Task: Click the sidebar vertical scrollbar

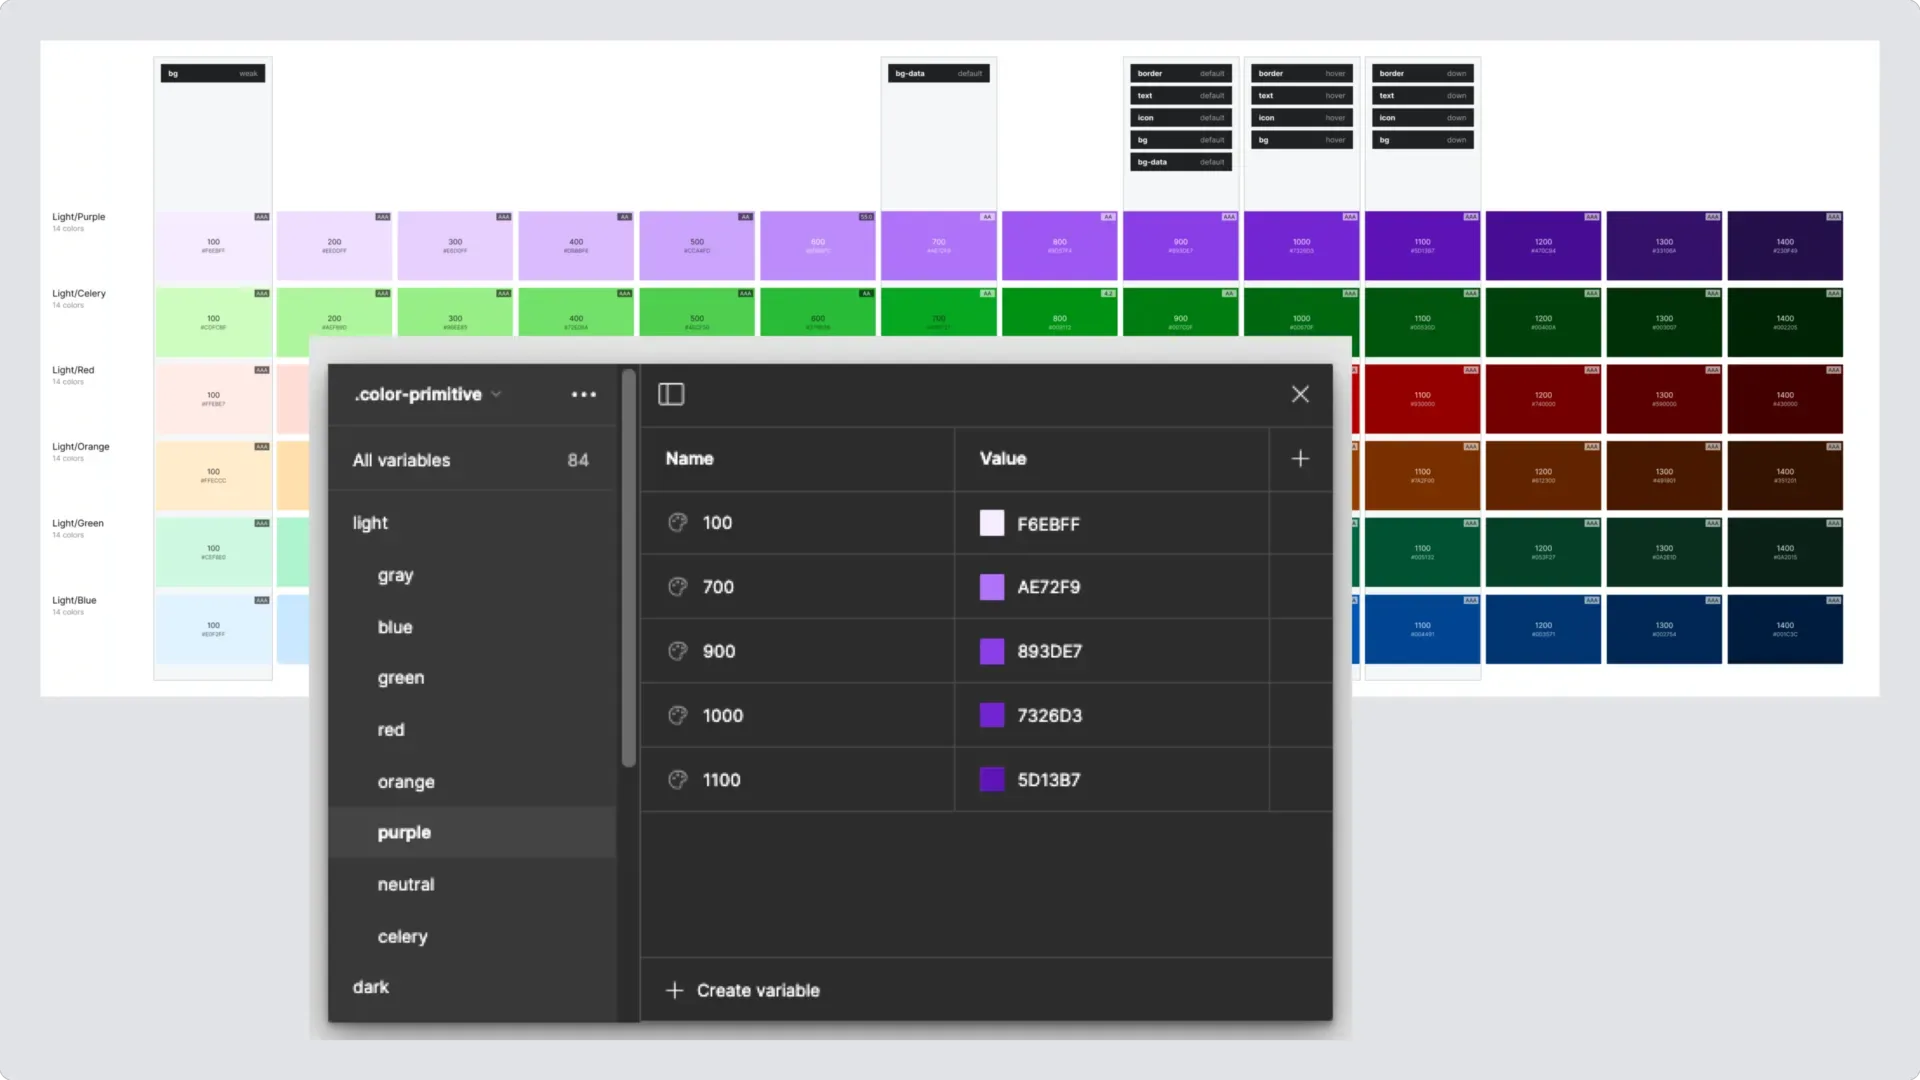Action: [628, 568]
